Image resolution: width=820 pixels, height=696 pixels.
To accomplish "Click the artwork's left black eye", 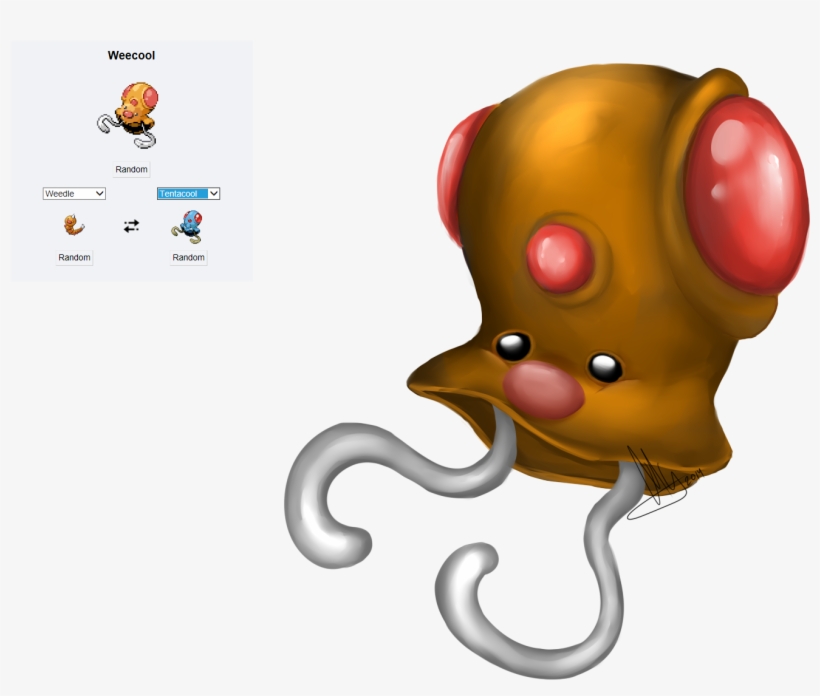I will (x=513, y=346).
